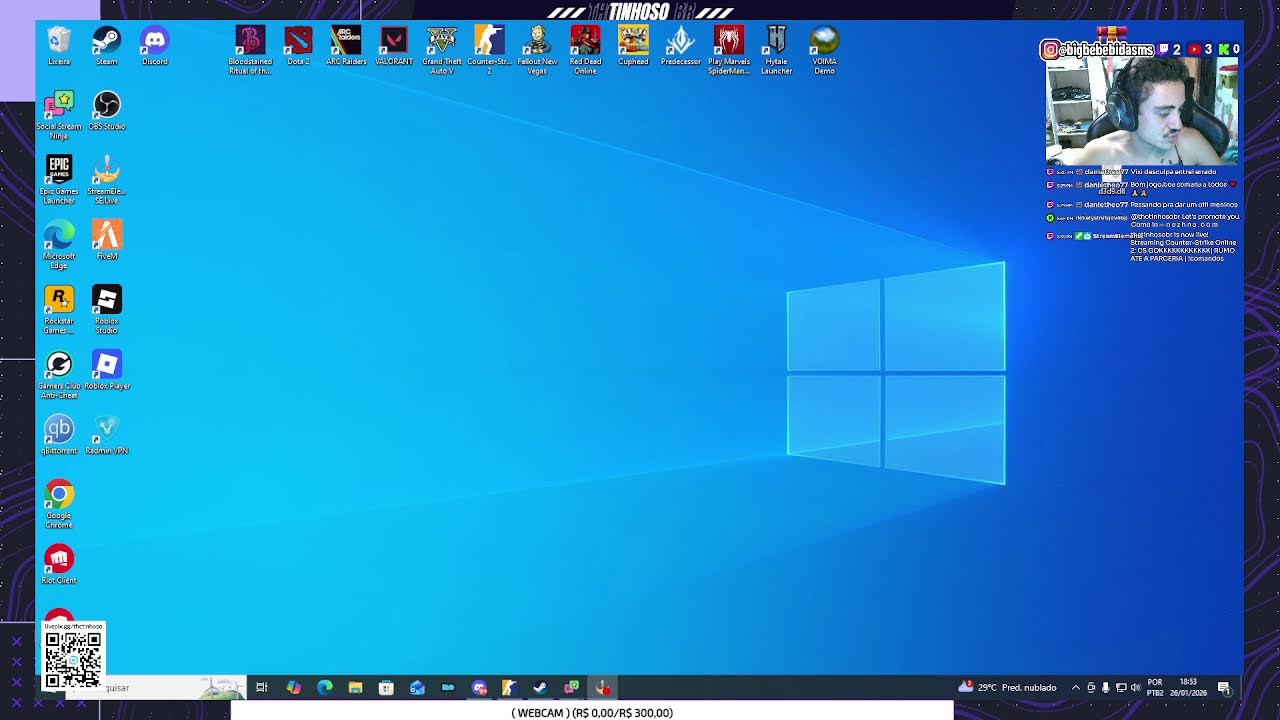Screen dimensions: 1280x720
Task: Open Microsoft Edge from the taskbar
Action: coord(325,687)
